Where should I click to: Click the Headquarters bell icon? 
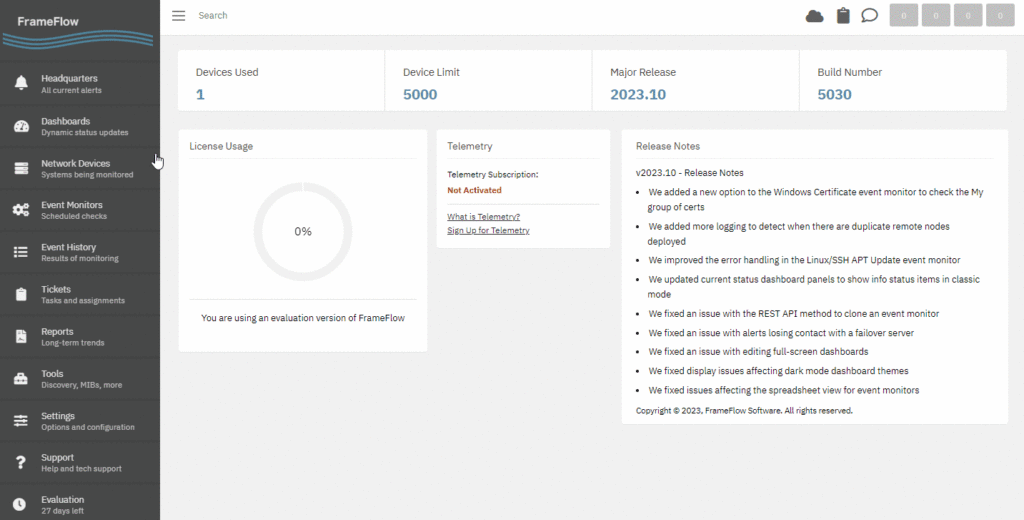tap(21, 84)
